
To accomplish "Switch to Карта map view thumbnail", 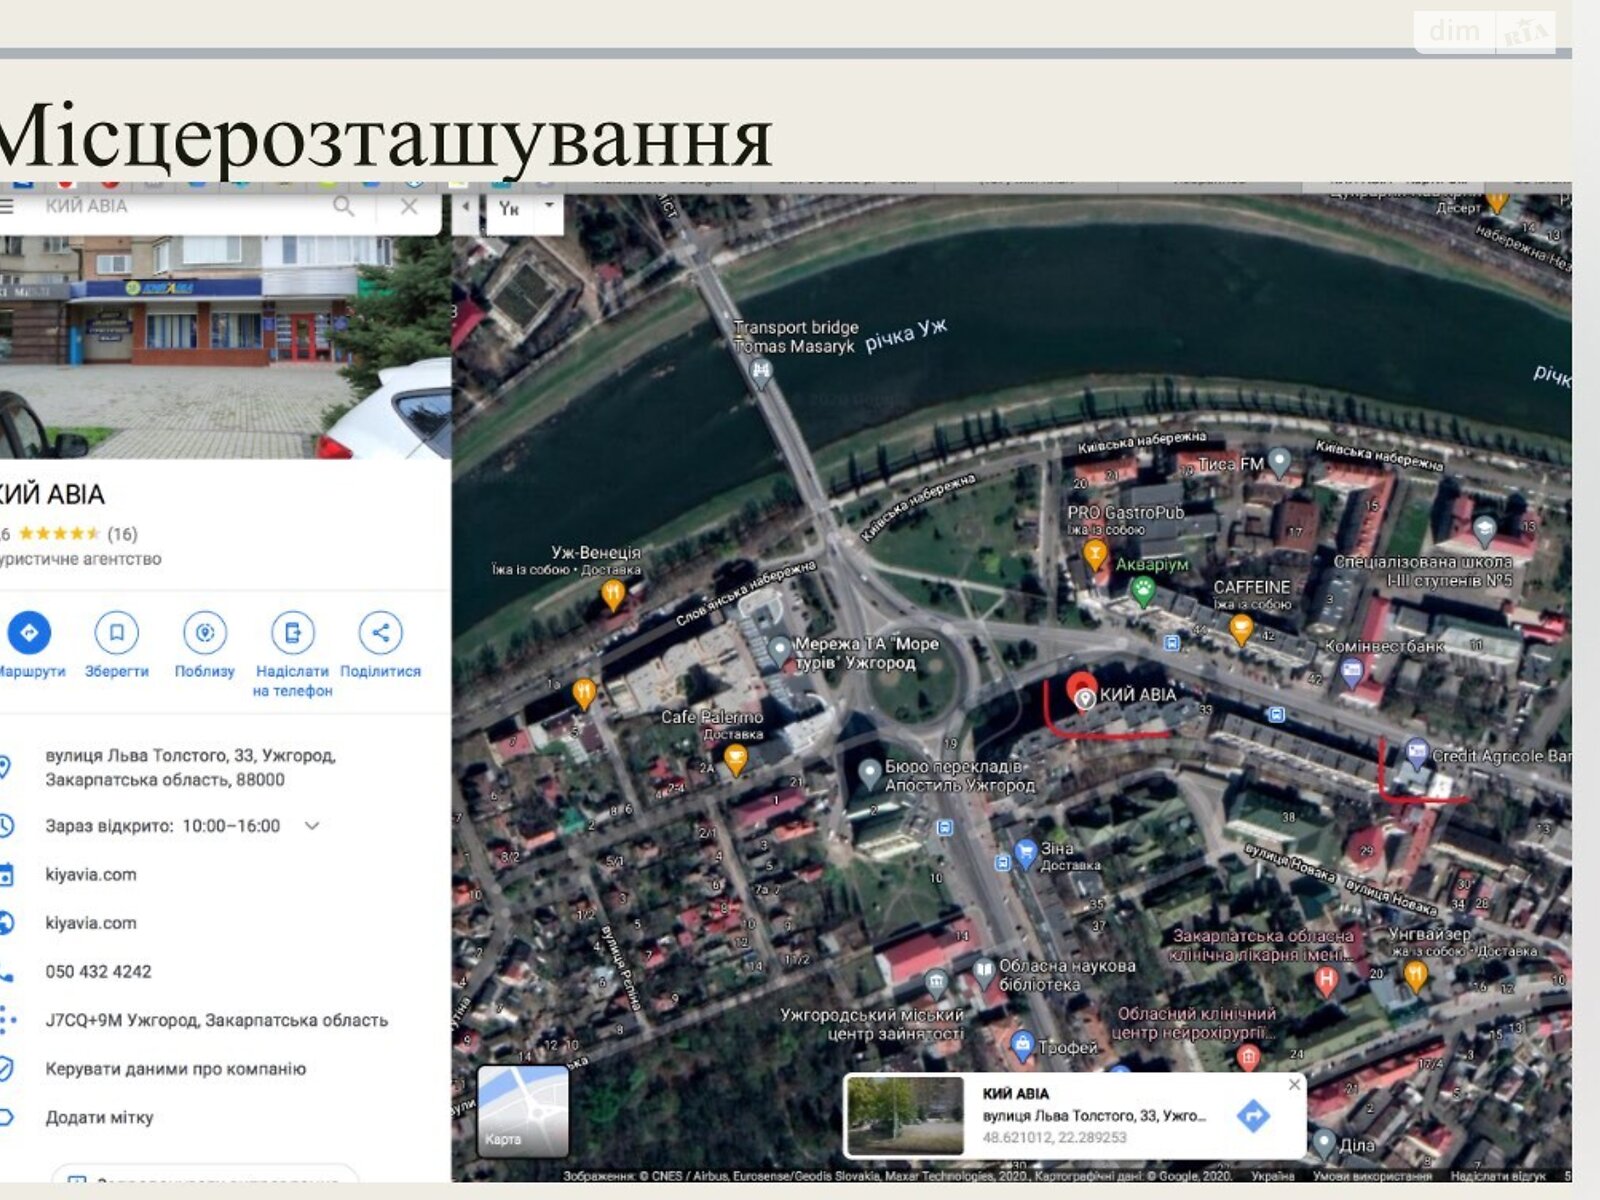I will pyautogui.click(x=523, y=1111).
